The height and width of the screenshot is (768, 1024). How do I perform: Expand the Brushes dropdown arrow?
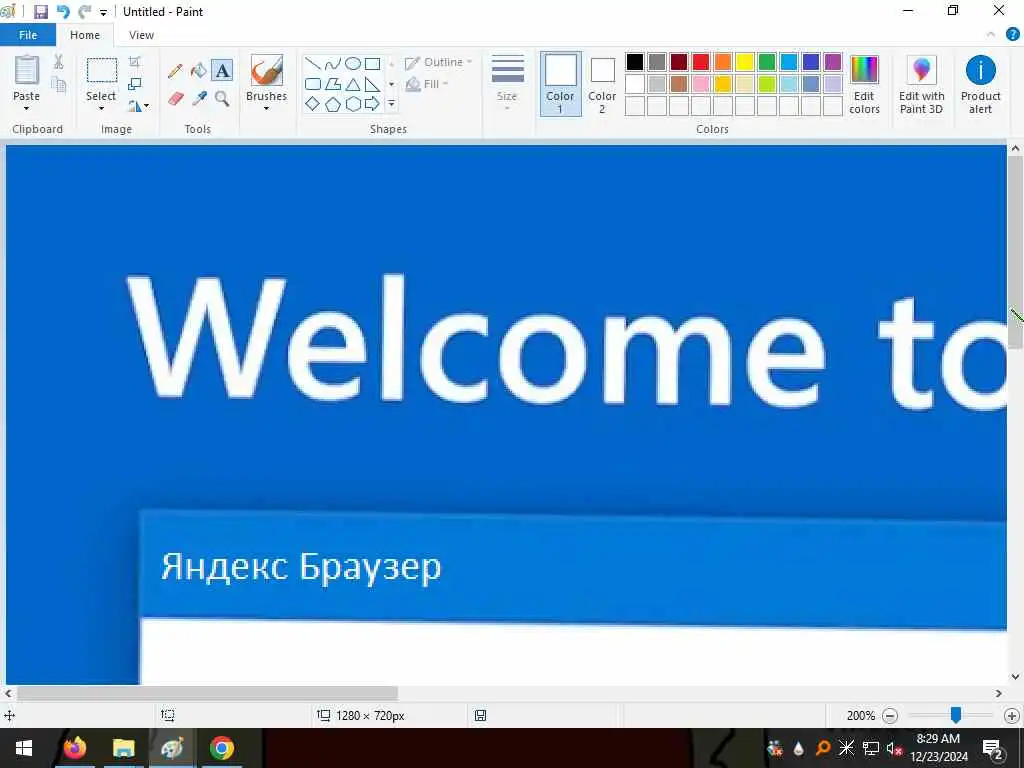[x=266, y=108]
